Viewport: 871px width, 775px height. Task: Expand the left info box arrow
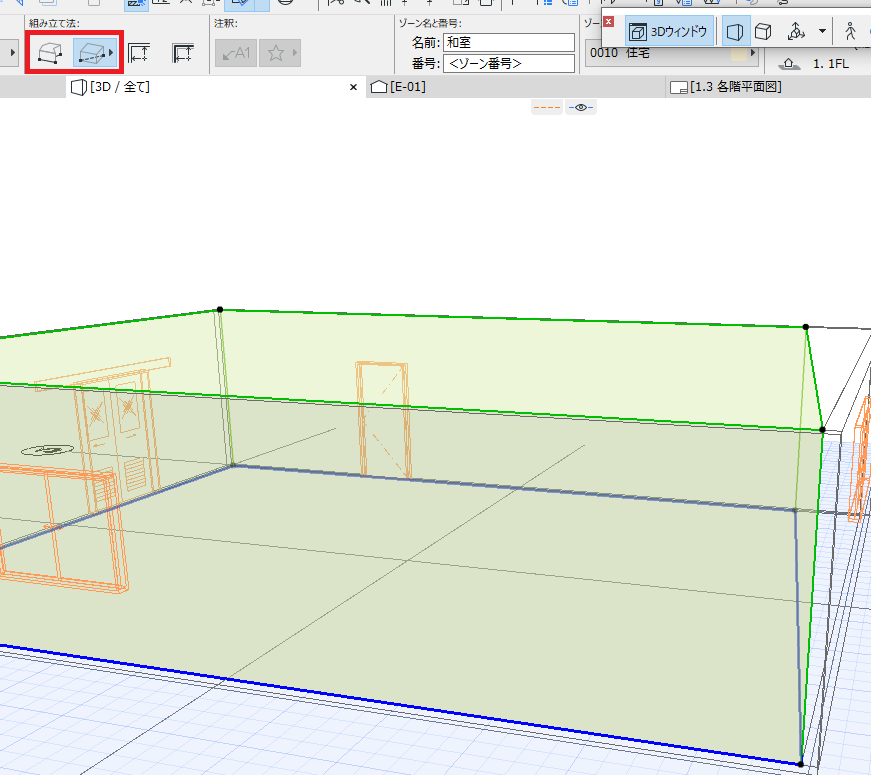(11, 53)
